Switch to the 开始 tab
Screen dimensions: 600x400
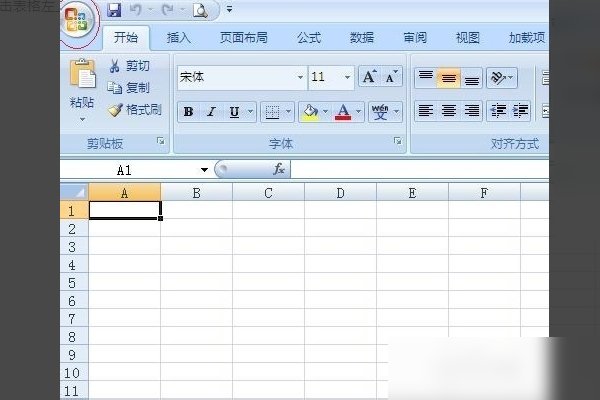click(x=126, y=38)
